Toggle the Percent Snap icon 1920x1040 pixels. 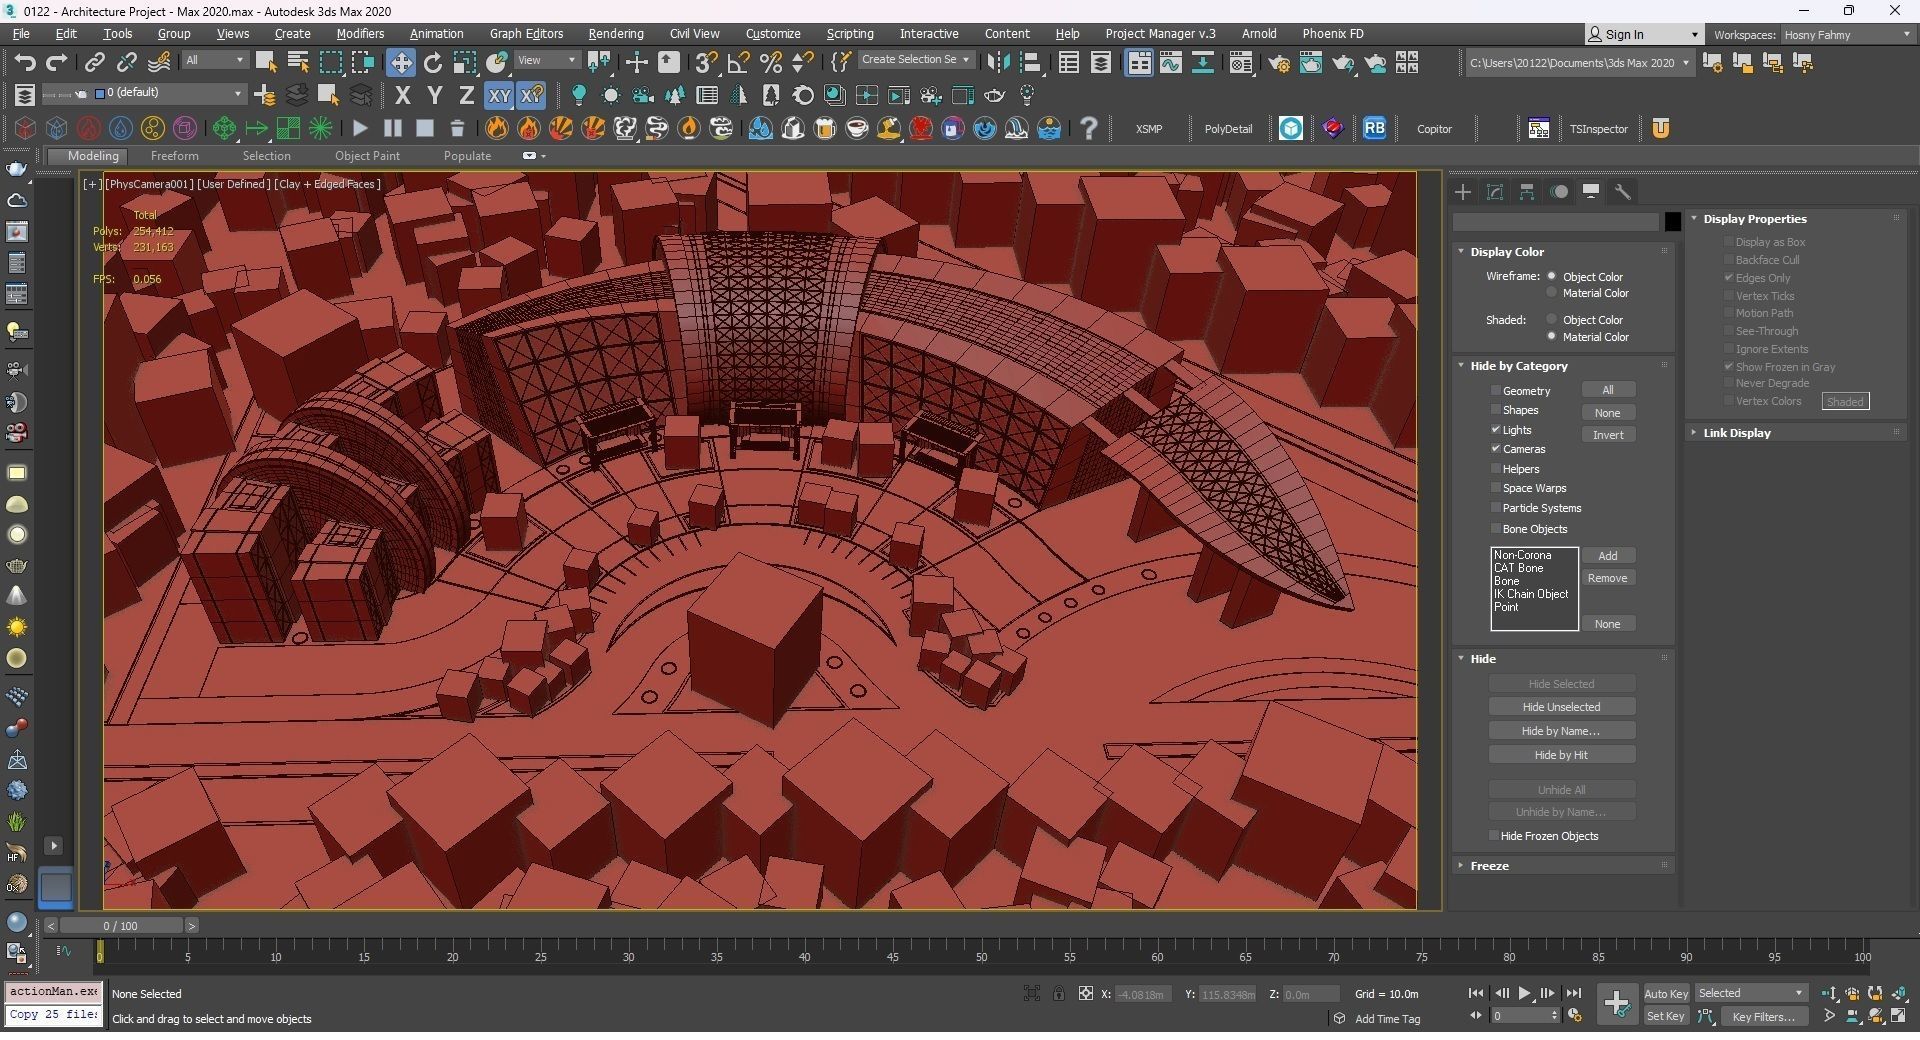pos(770,63)
